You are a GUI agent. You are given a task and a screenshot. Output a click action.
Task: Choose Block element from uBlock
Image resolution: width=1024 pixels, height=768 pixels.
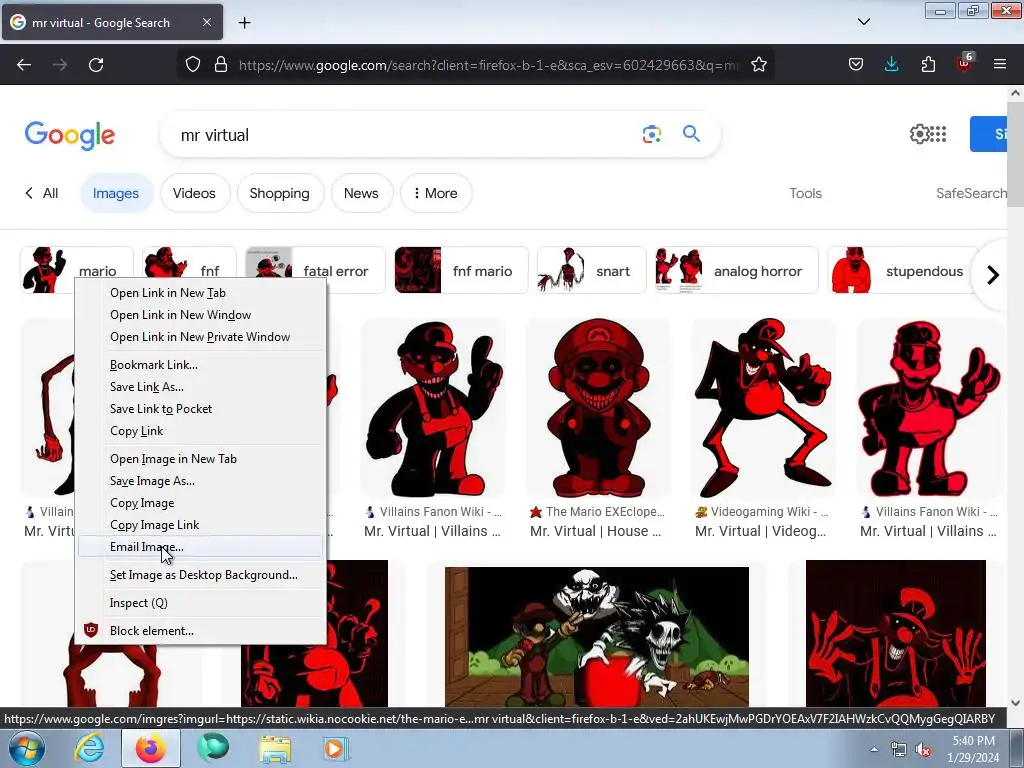200,631
